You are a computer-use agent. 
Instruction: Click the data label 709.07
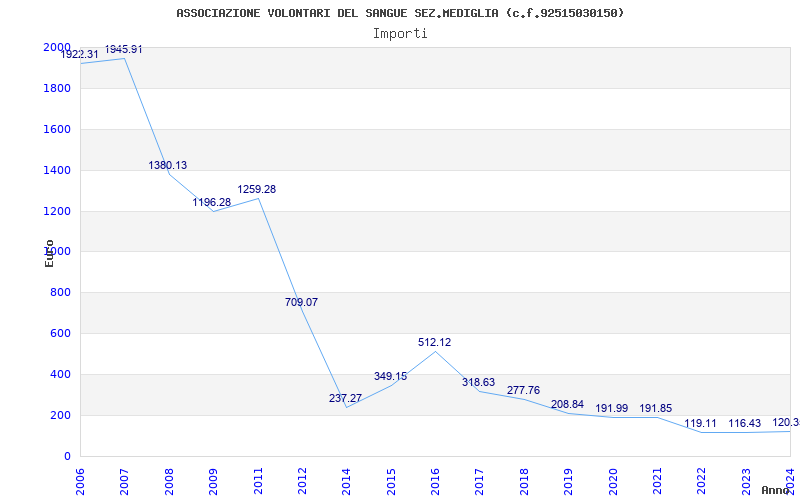[302, 302]
